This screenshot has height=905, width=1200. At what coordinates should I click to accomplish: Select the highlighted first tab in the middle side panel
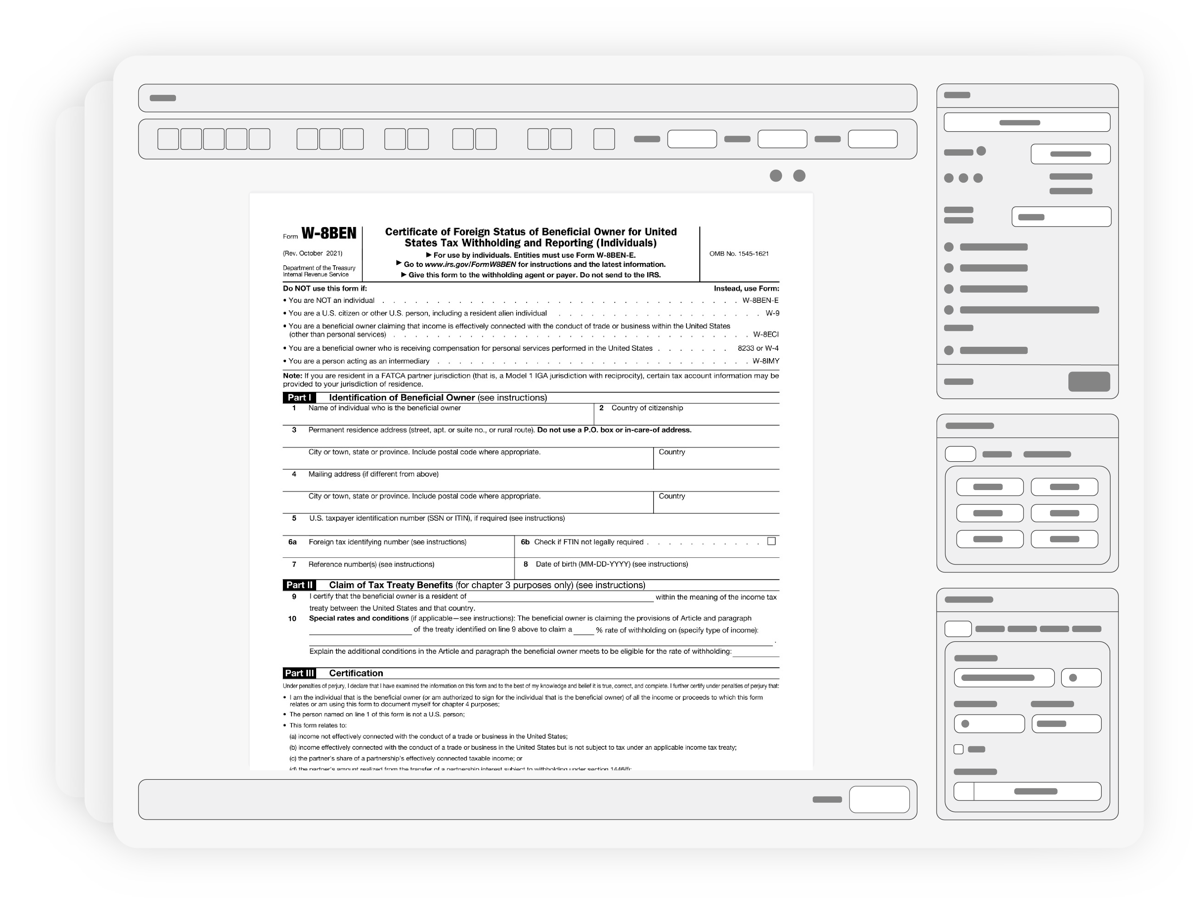coord(960,454)
